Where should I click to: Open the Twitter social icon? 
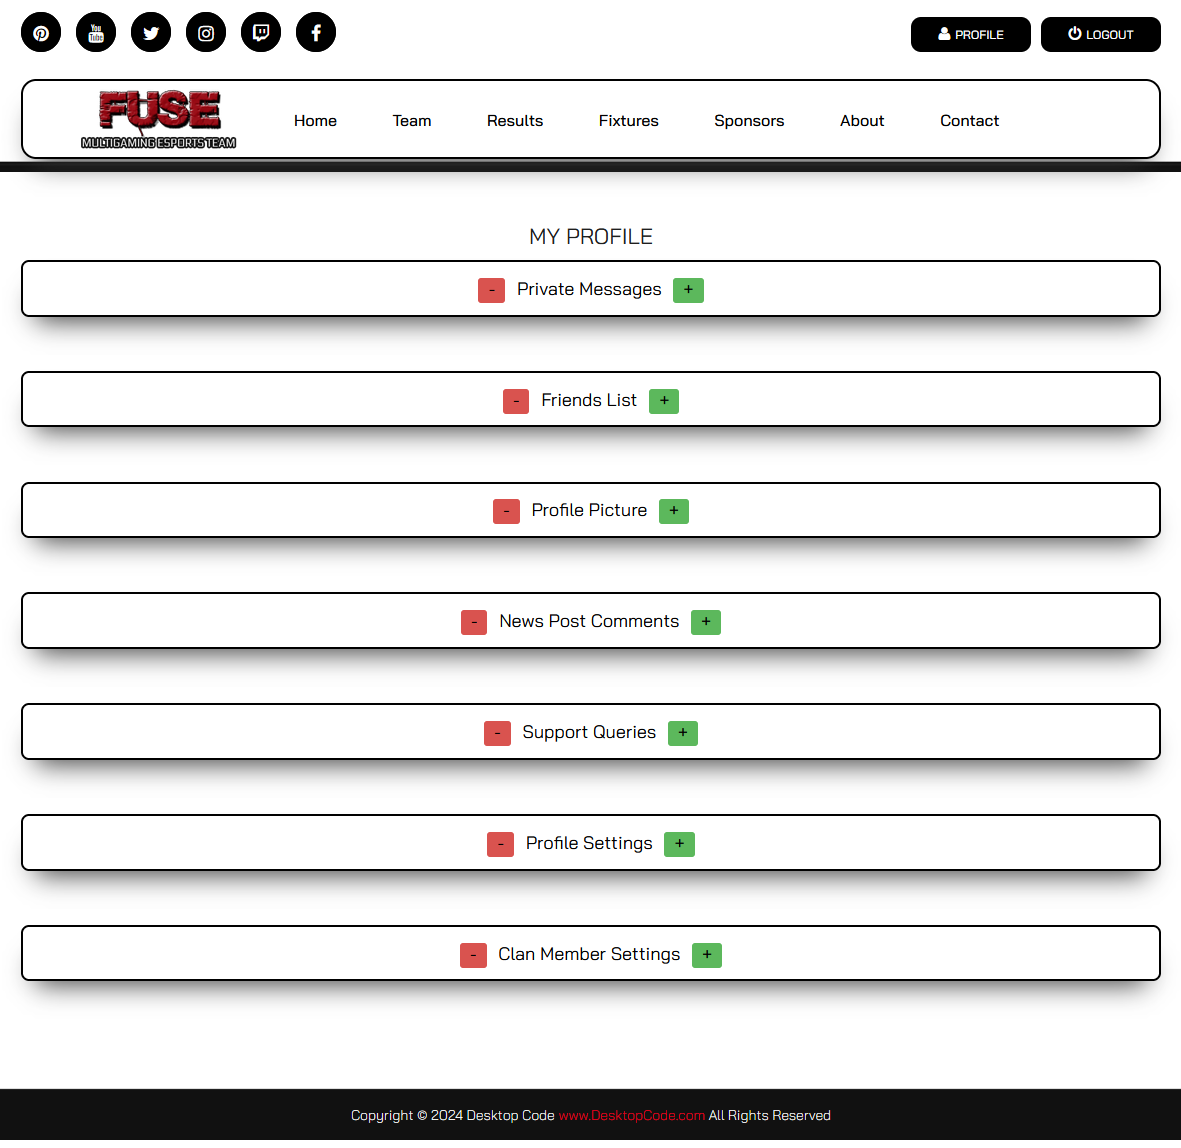tap(151, 33)
